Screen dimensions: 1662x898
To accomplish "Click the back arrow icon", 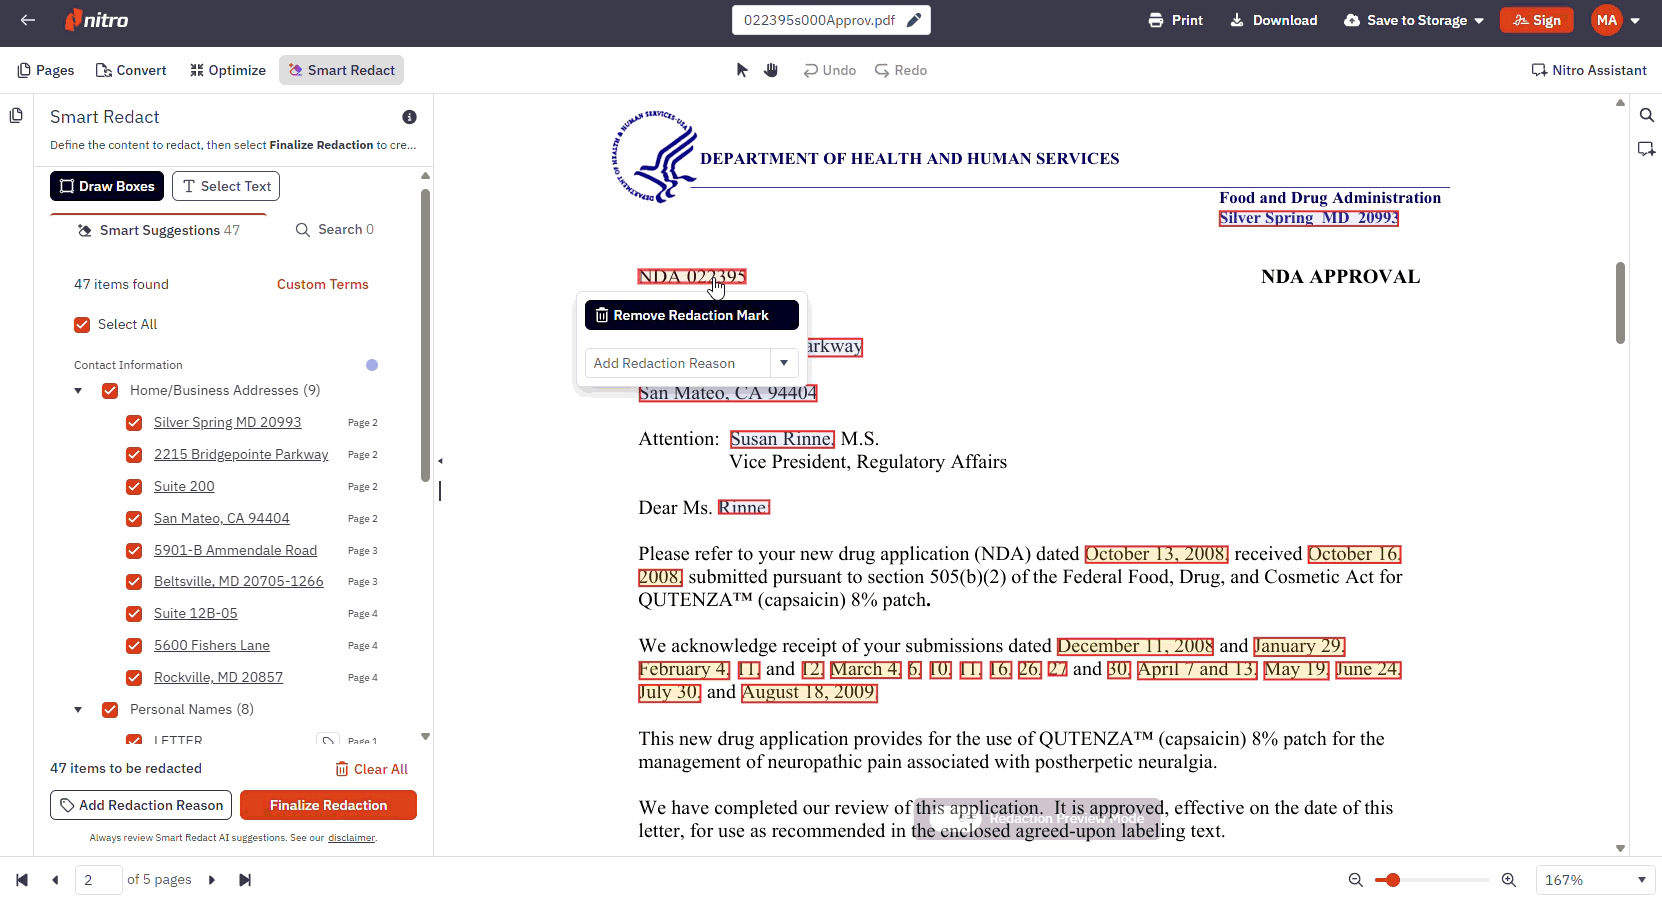I will (28, 20).
